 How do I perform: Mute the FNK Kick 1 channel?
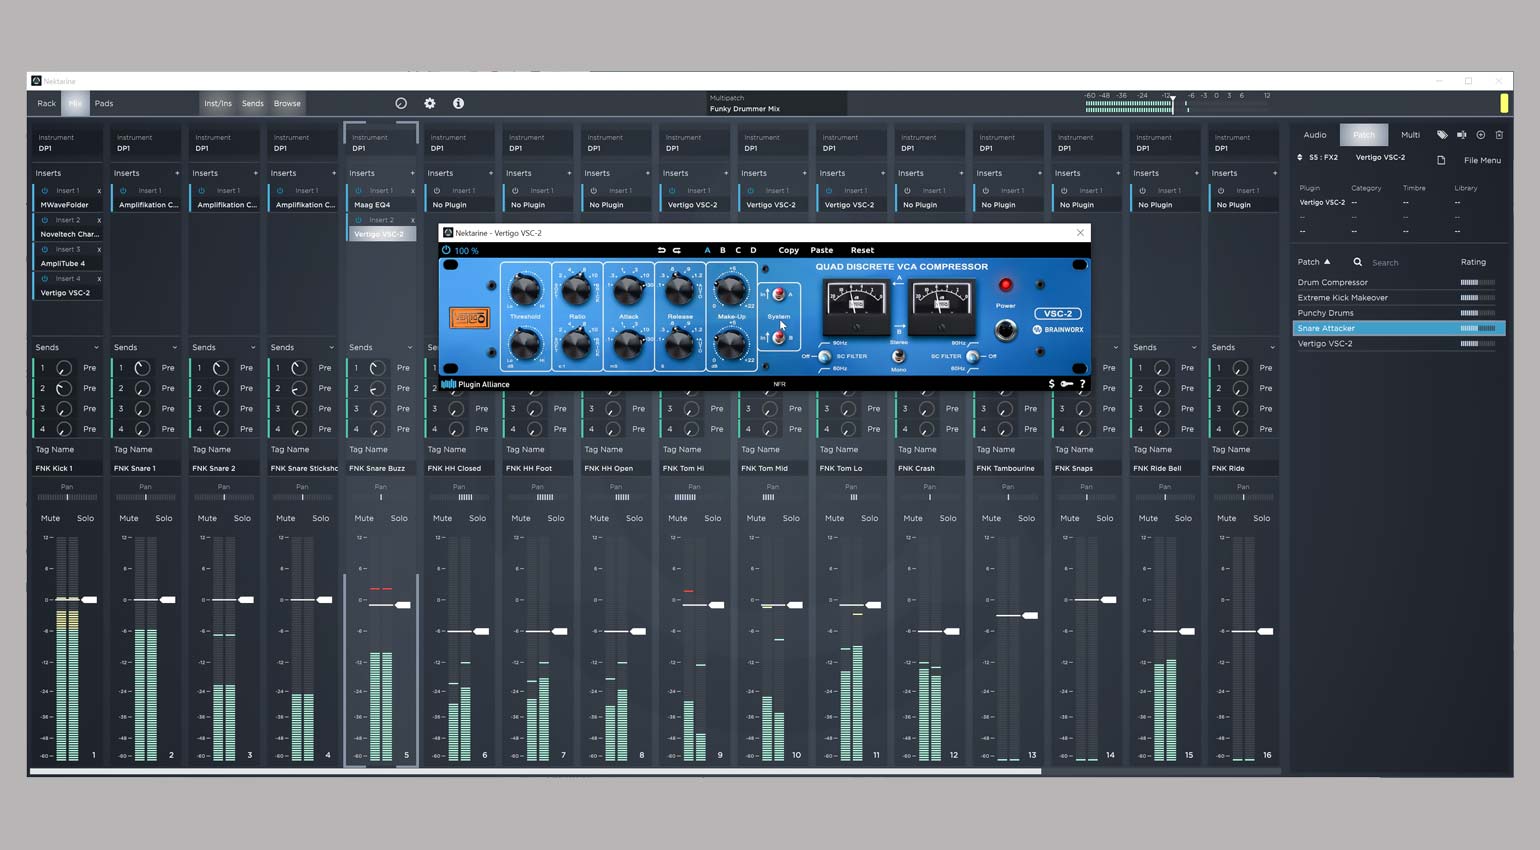click(50, 518)
